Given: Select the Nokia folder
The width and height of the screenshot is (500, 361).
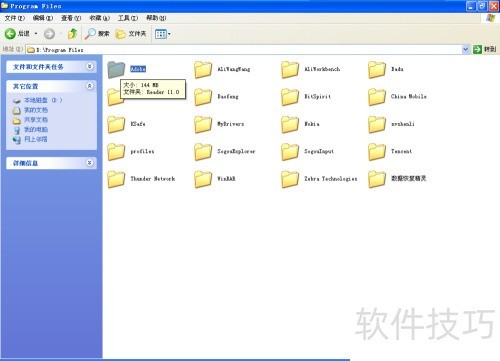Looking at the screenshot, I should point(301,124).
